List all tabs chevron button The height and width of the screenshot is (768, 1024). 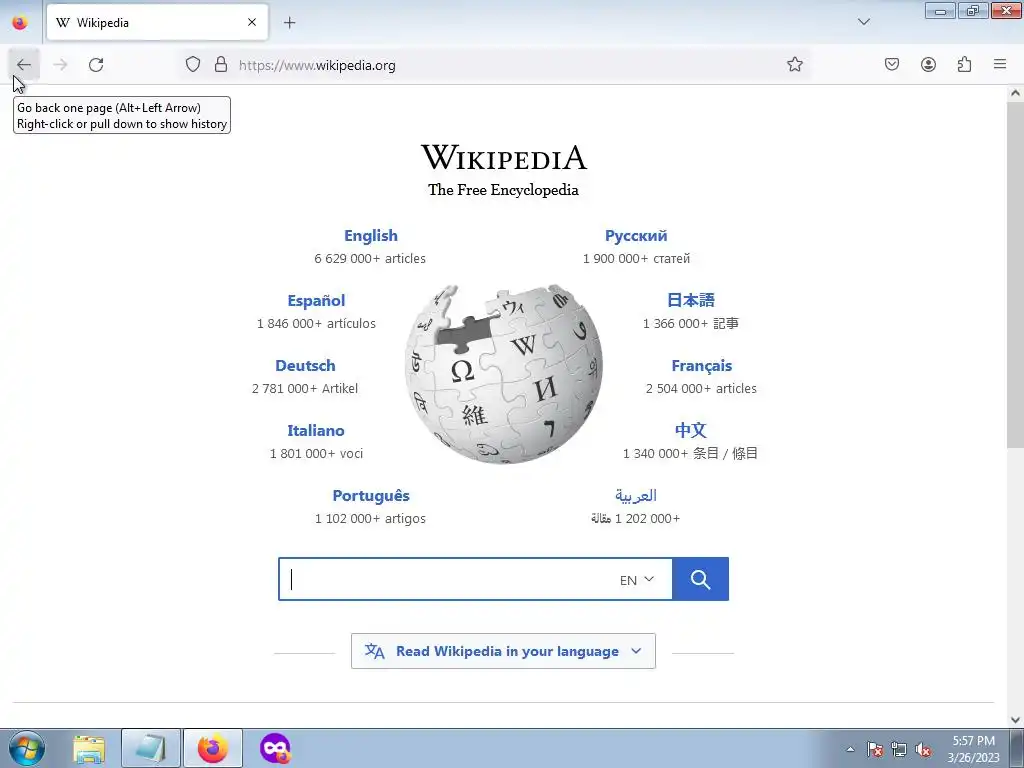(x=864, y=22)
